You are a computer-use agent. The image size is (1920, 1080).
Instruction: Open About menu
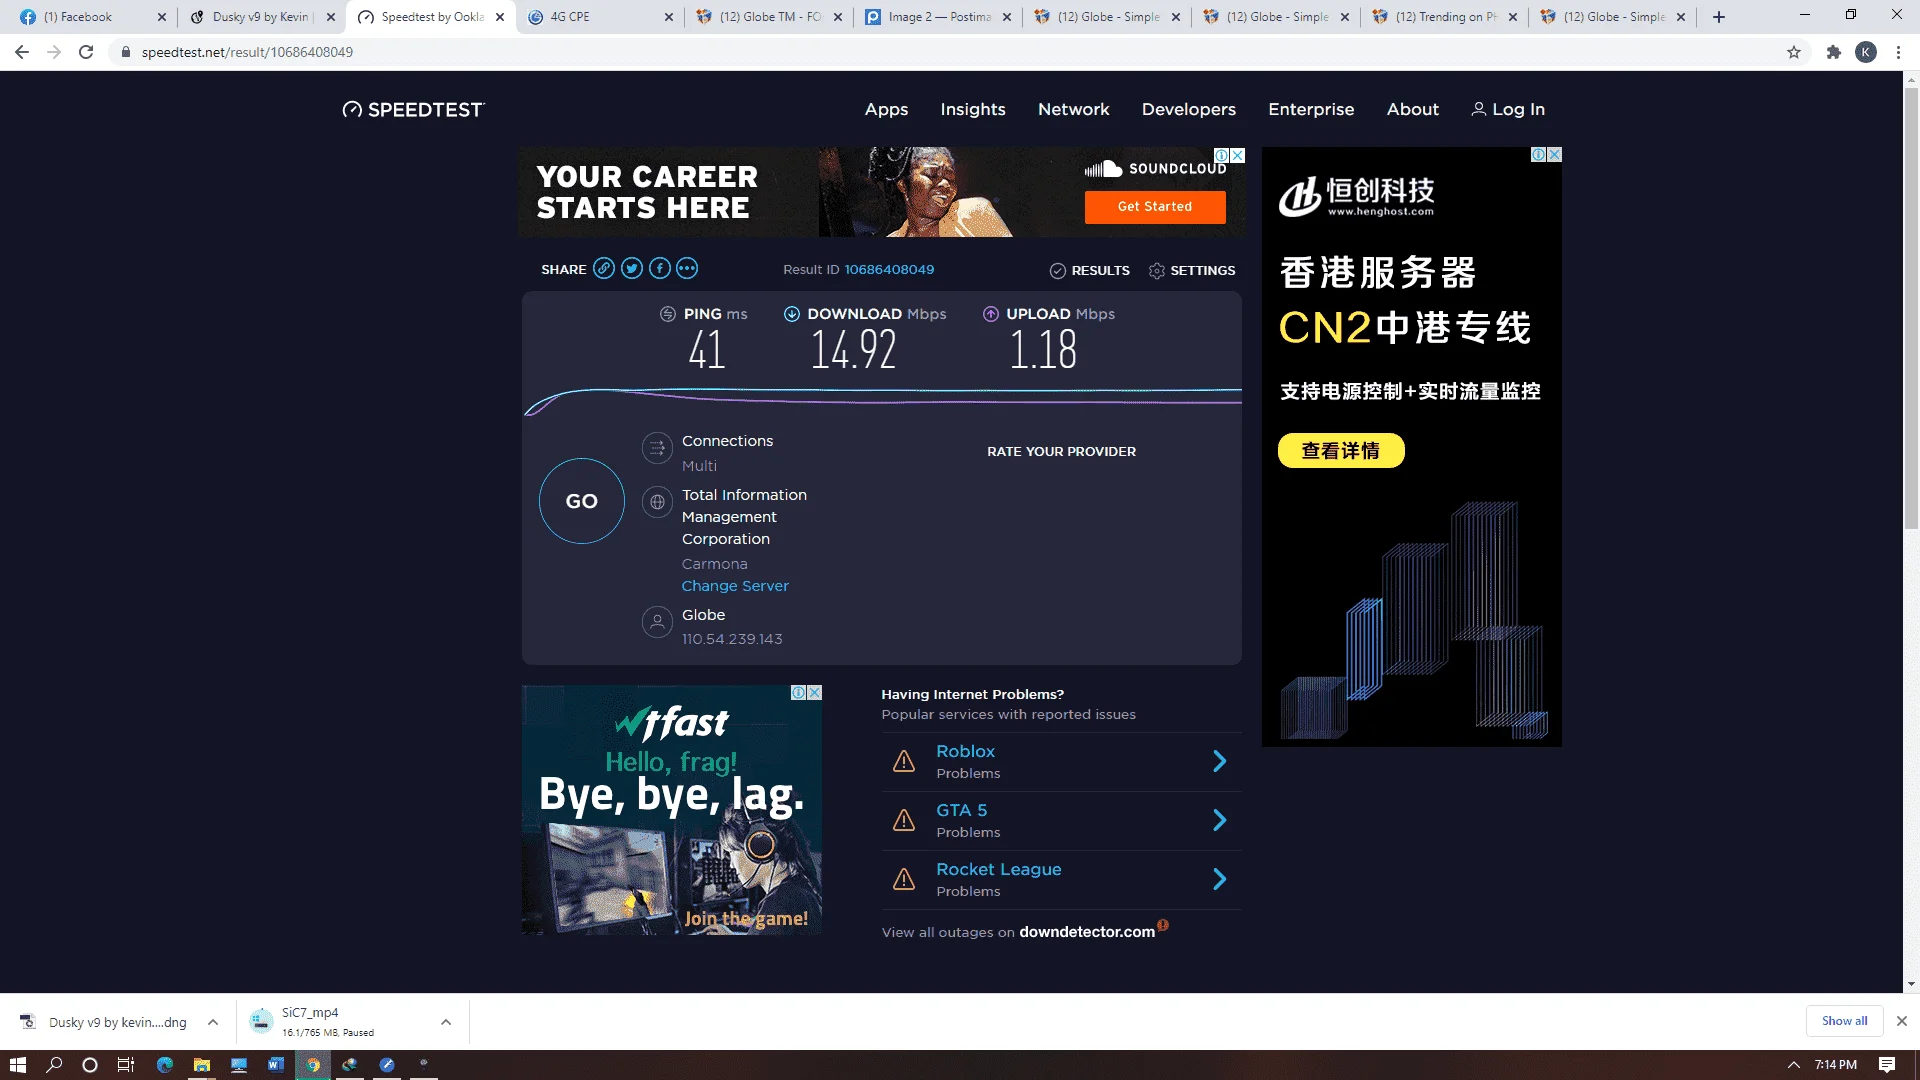click(1412, 110)
